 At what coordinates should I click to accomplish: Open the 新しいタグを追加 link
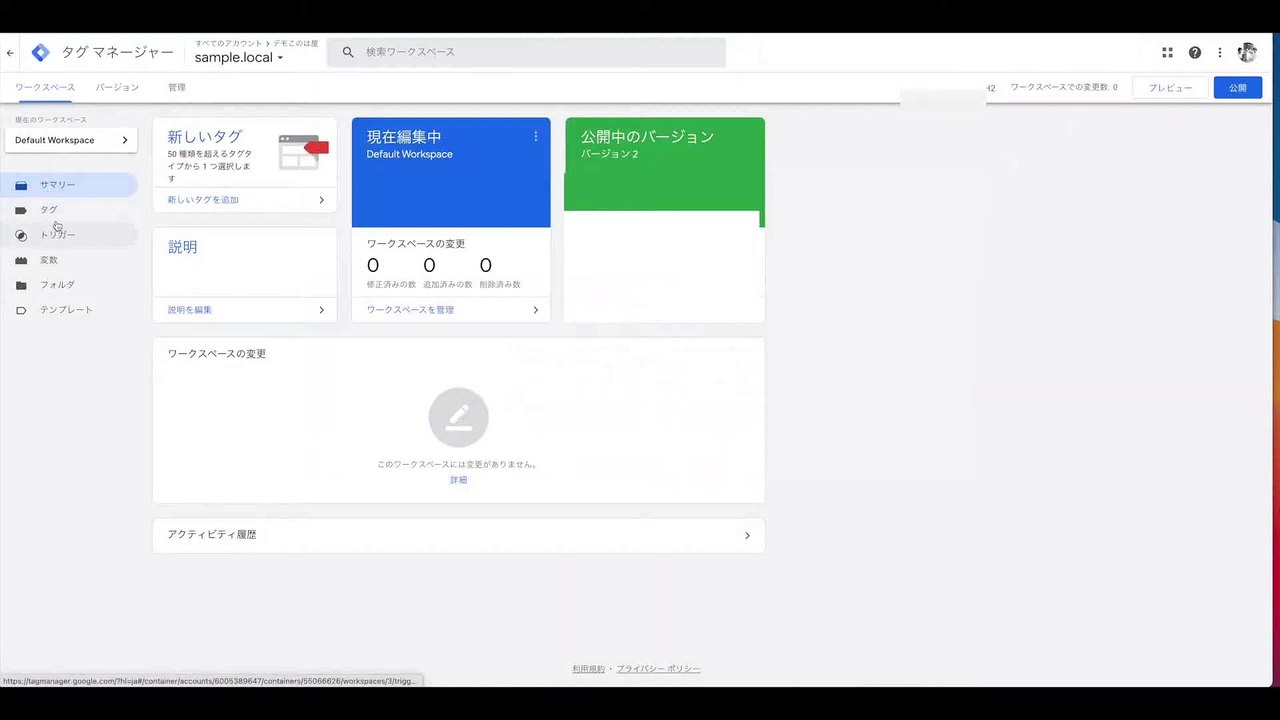203,200
